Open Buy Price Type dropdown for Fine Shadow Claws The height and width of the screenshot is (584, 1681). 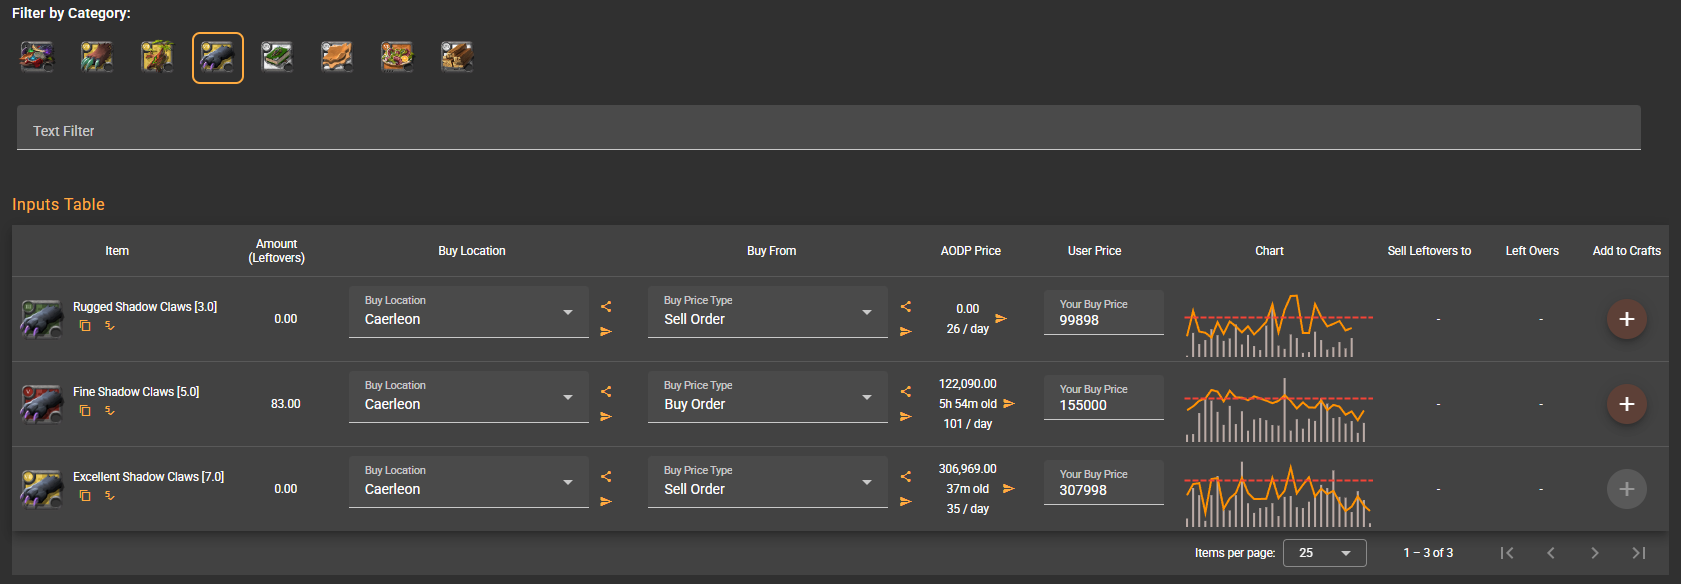(x=767, y=398)
